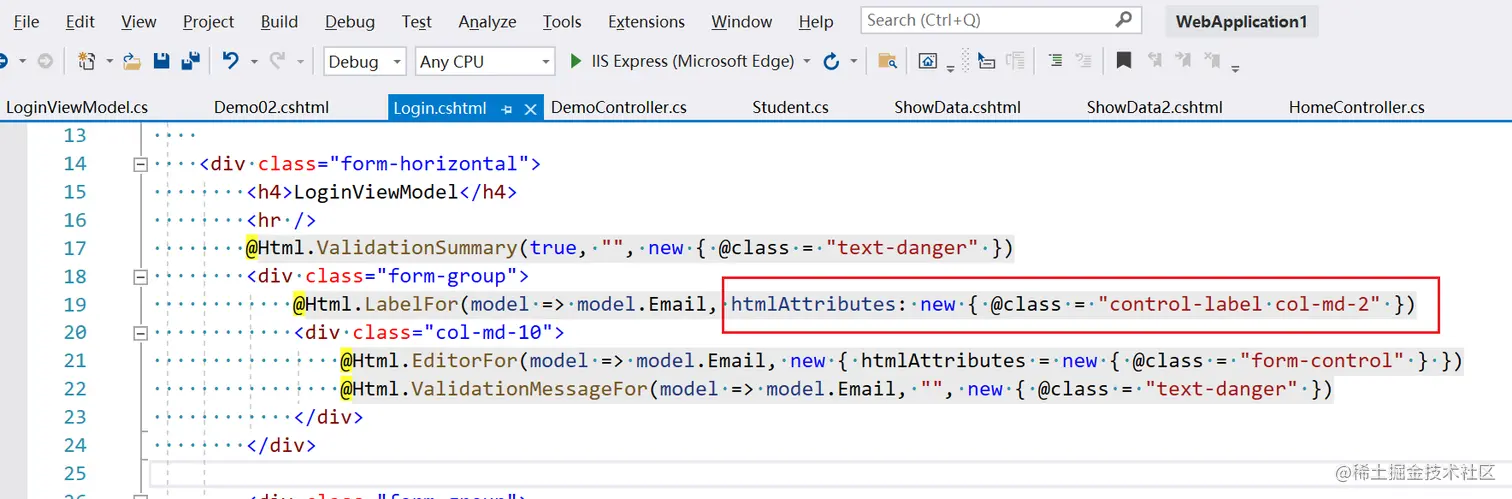Click the WebApplication1 solution name button

(x=1241, y=21)
